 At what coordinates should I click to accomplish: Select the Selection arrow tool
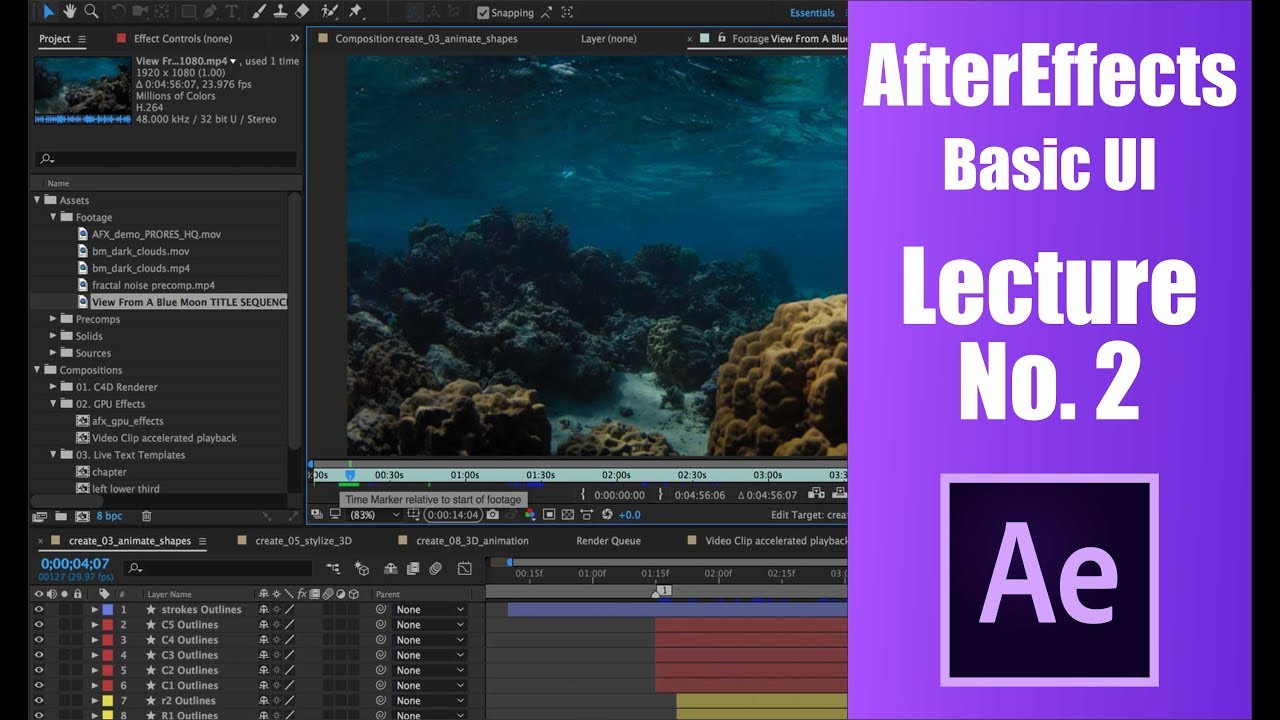[x=49, y=12]
